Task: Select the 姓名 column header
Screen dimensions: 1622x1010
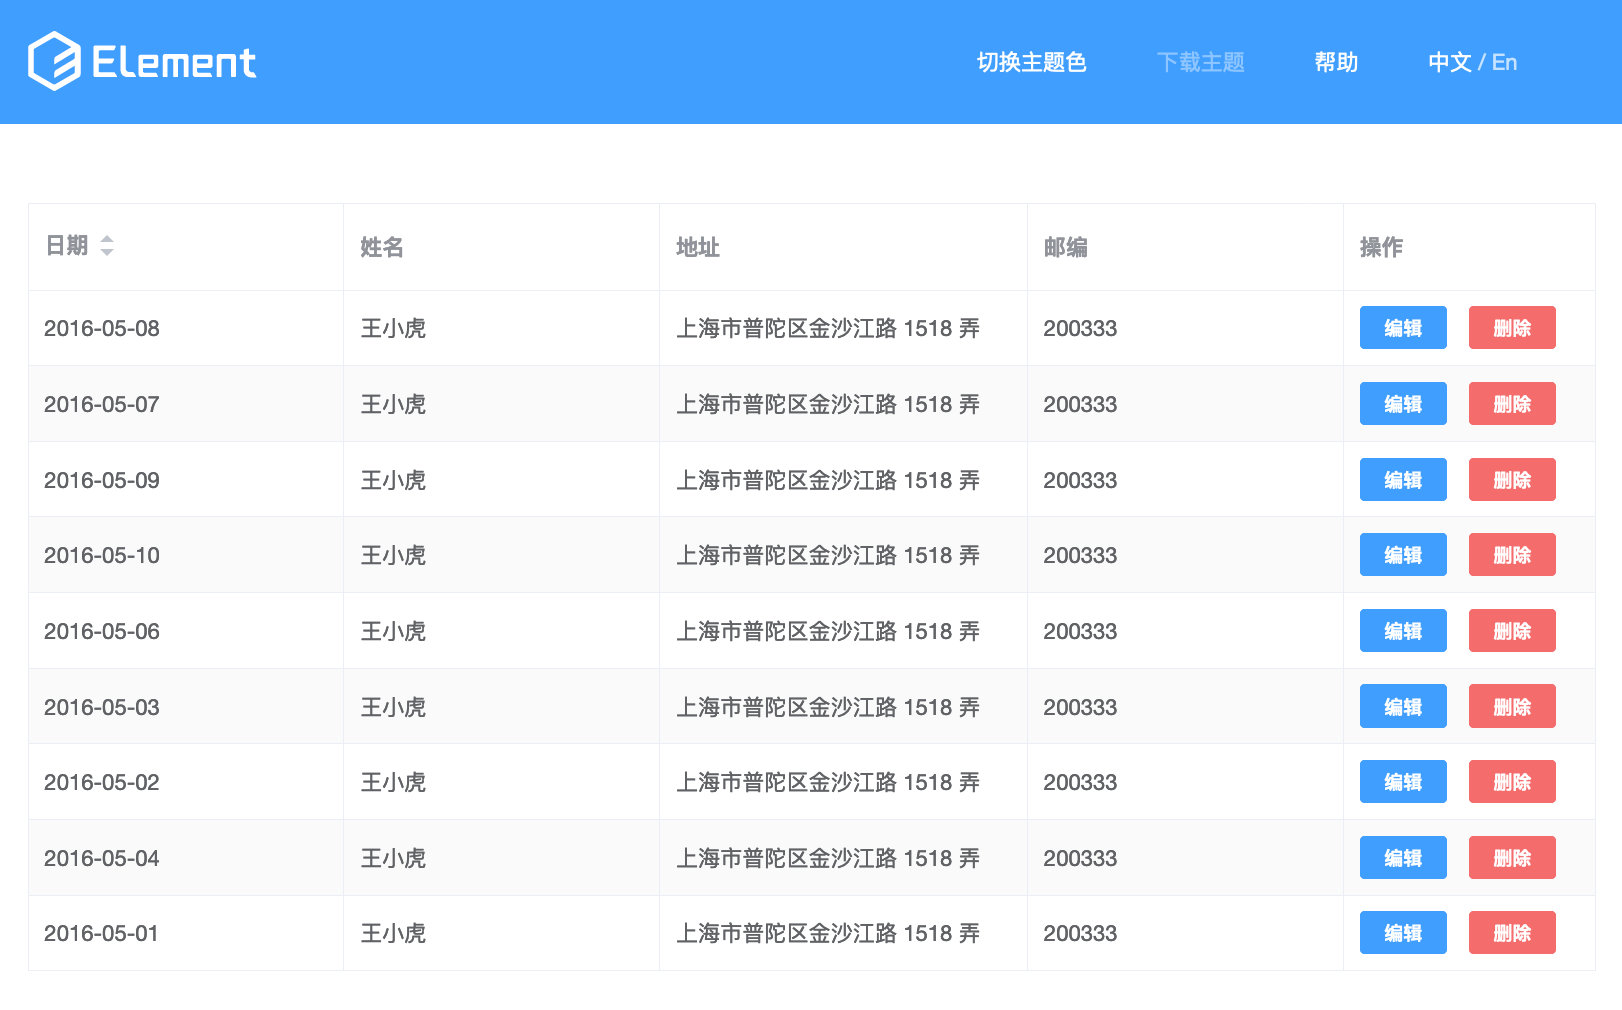Action: pos(381,247)
